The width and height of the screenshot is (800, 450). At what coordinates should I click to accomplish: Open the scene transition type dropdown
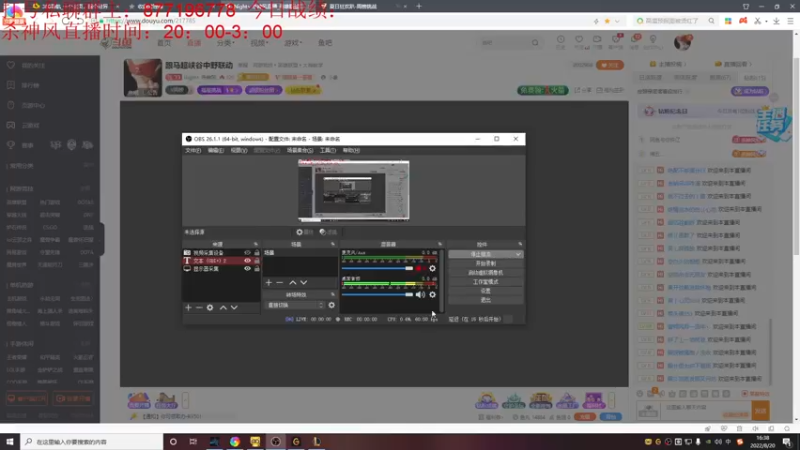(295, 305)
